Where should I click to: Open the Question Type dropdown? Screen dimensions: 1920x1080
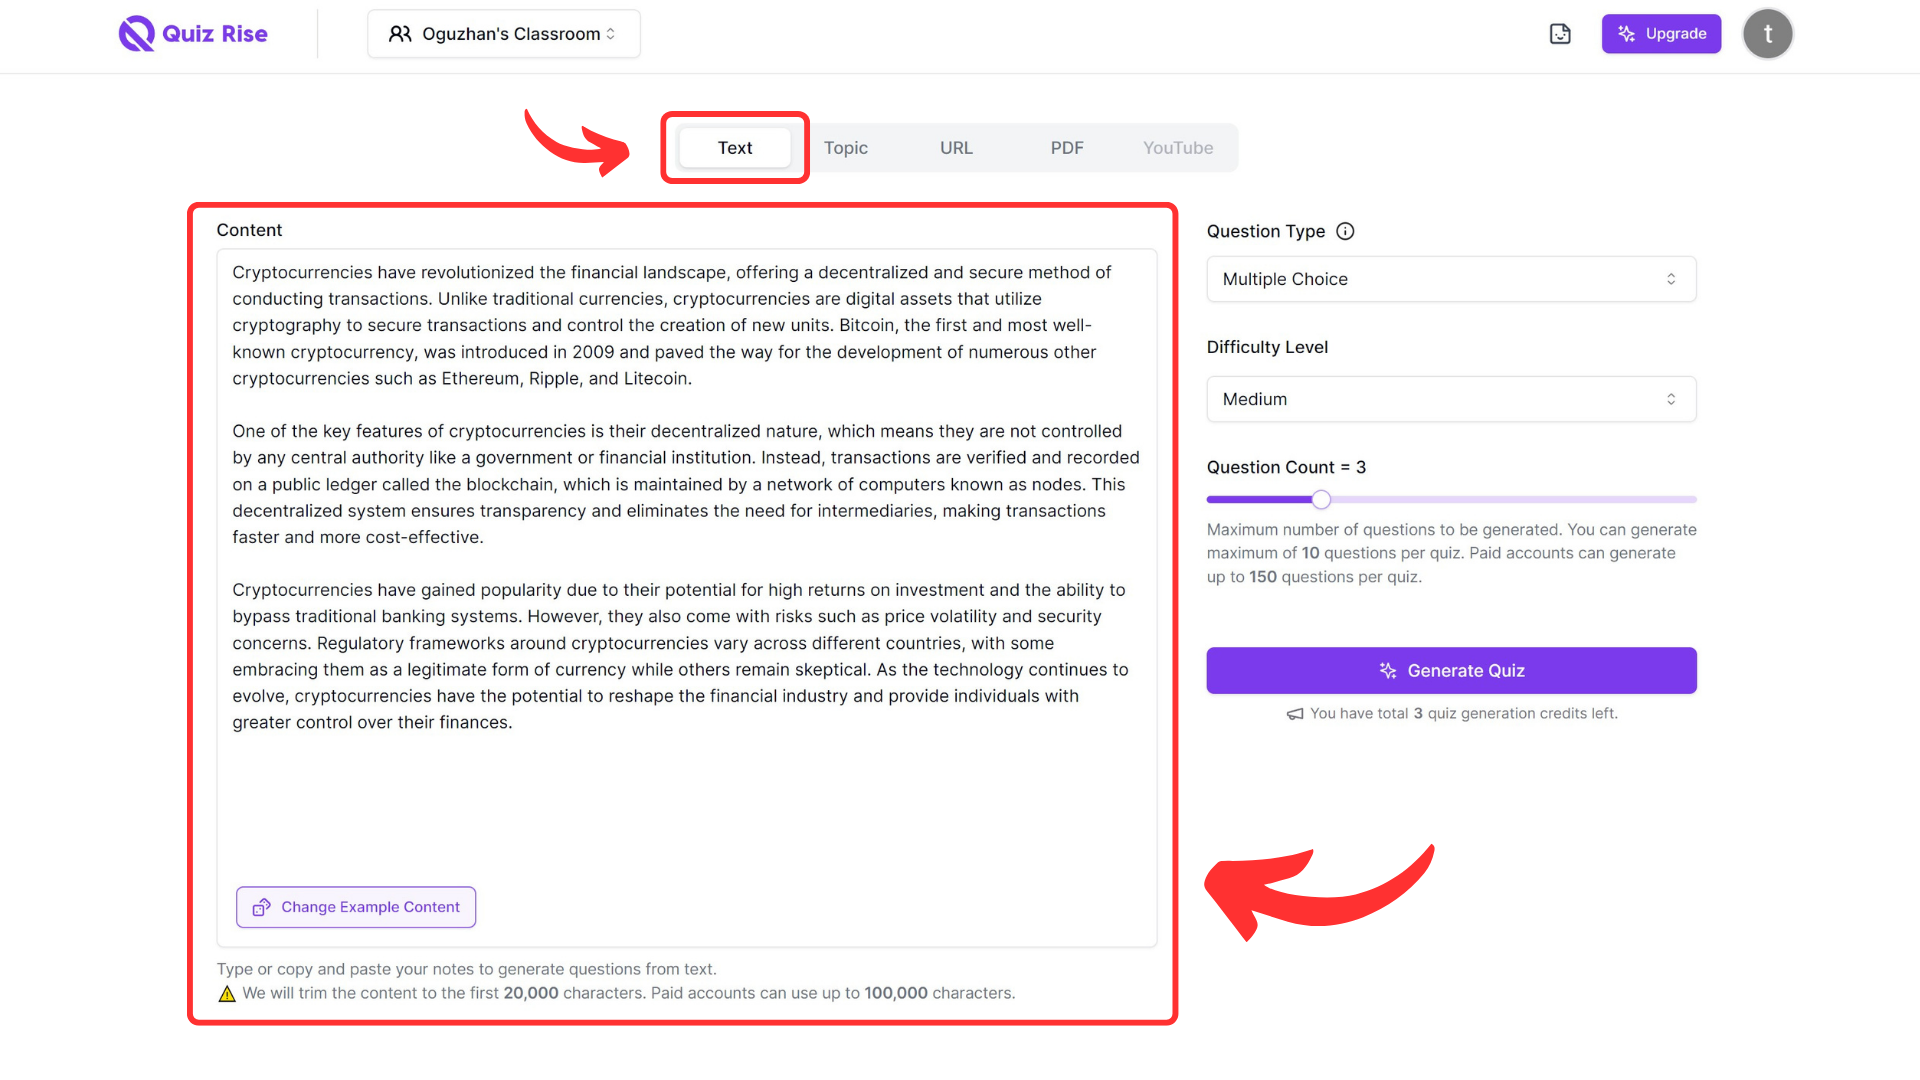[1451, 278]
